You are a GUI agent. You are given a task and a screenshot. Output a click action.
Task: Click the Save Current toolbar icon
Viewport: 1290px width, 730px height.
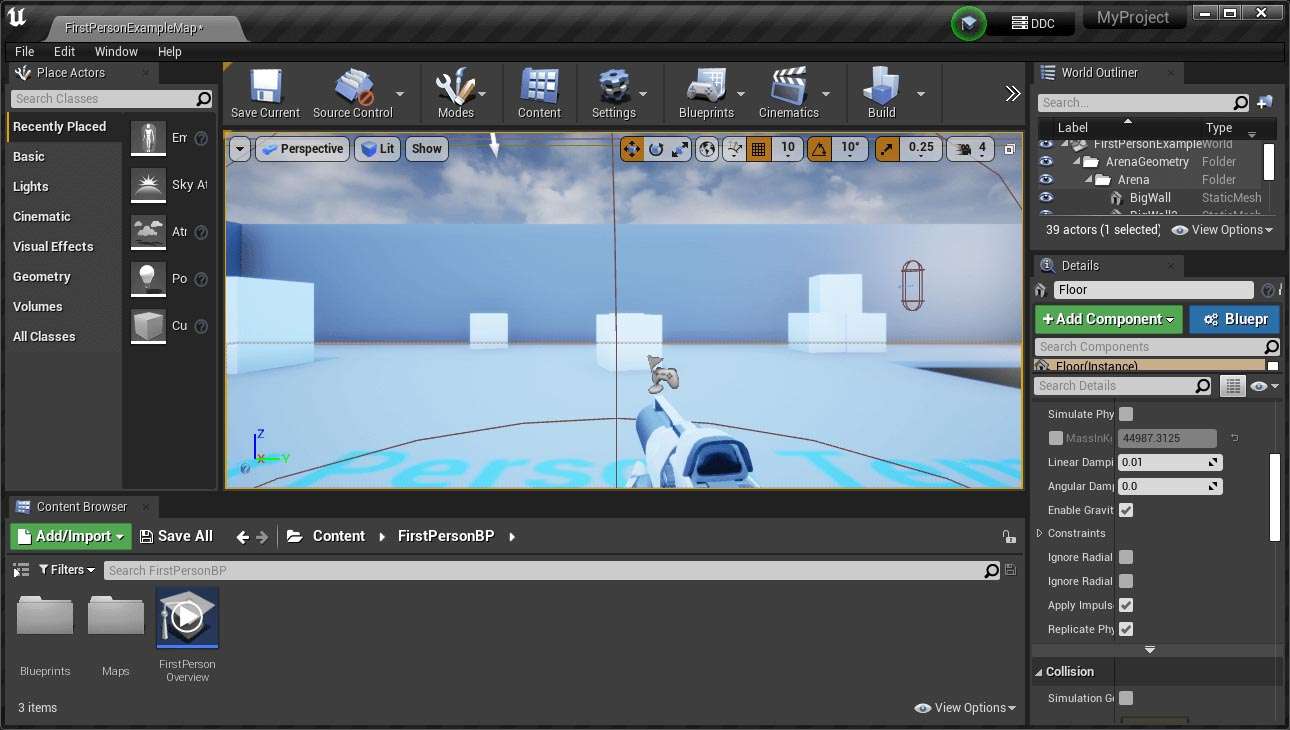(x=264, y=88)
